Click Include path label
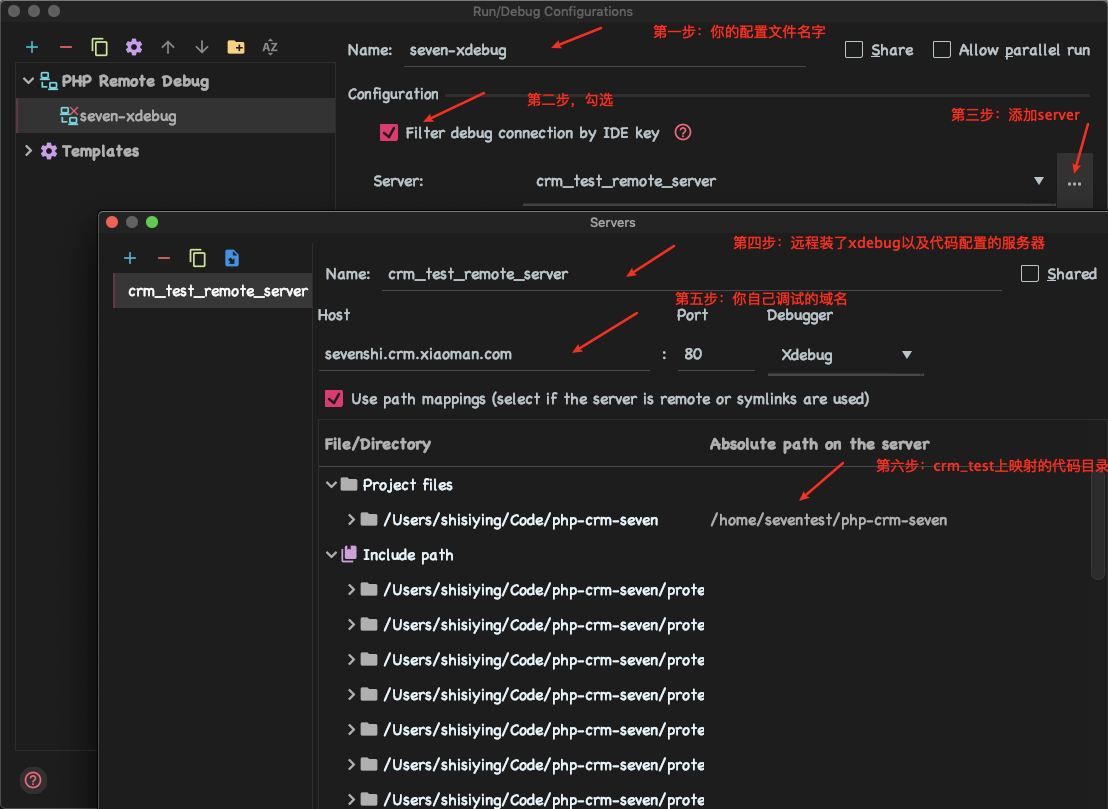Image resolution: width=1108 pixels, height=809 pixels. point(408,555)
